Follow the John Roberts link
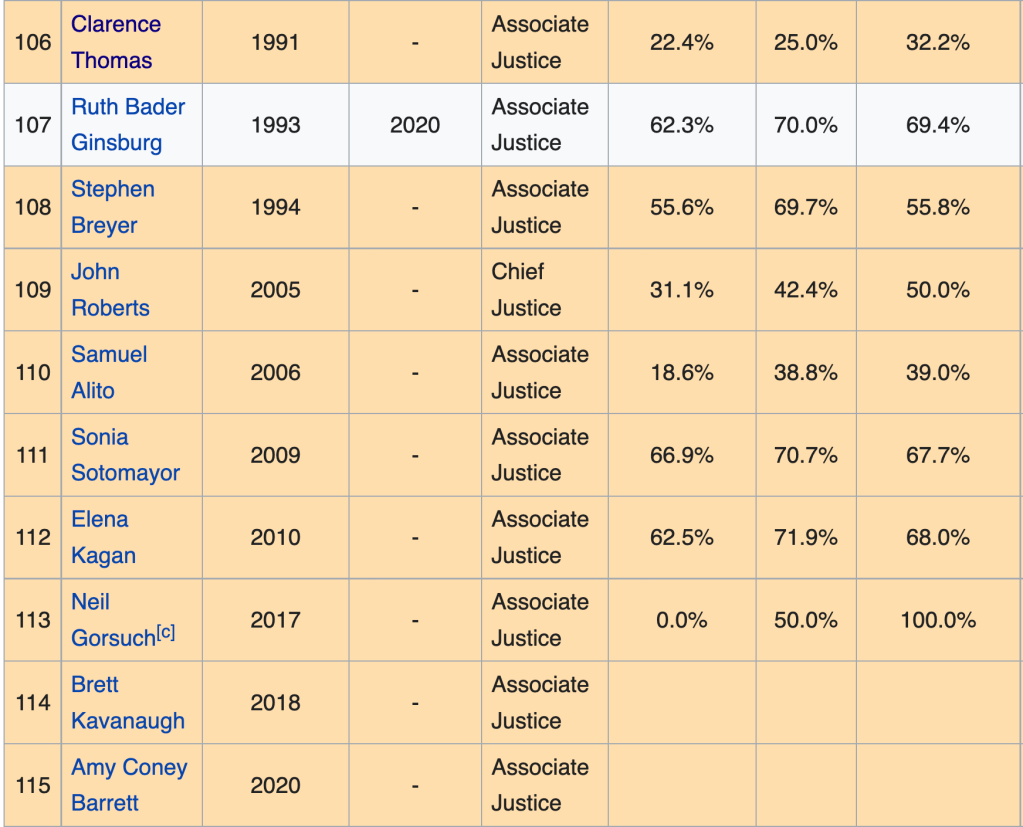Image resolution: width=1023 pixels, height=827 pixels. tap(110, 290)
